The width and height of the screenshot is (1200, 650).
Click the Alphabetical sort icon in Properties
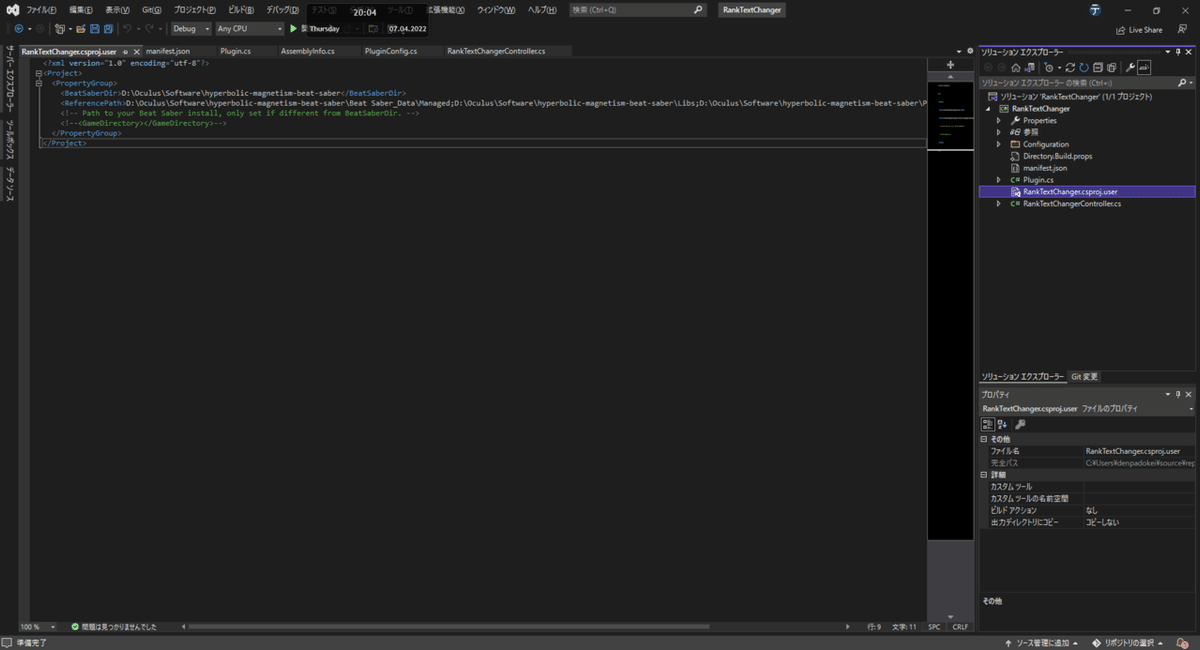(x=1002, y=424)
